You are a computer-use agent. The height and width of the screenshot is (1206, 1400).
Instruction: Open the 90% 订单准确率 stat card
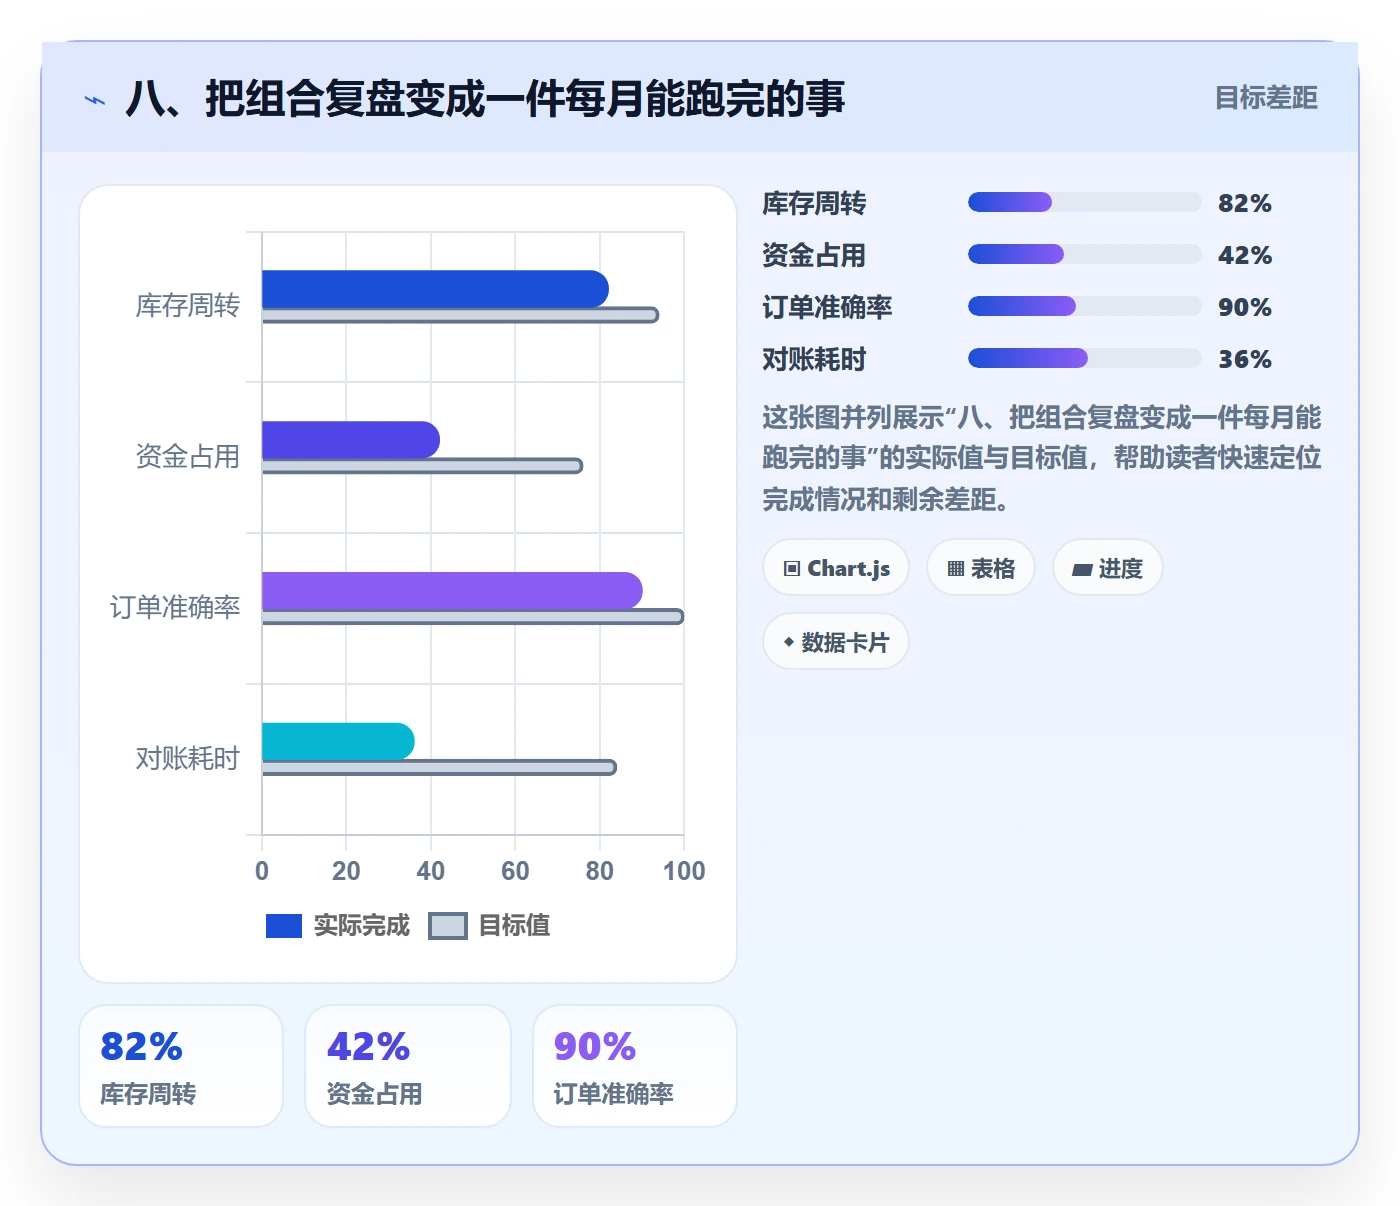[x=635, y=1066]
